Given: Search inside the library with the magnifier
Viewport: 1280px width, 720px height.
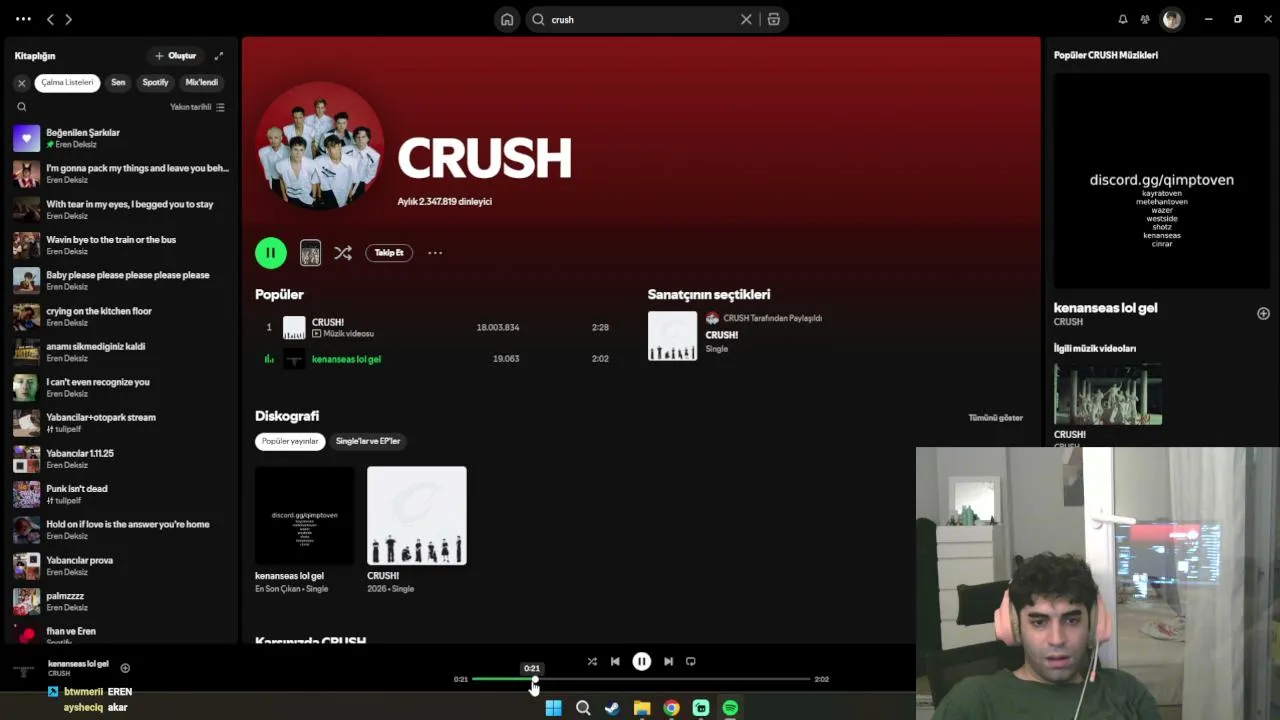Looking at the screenshot, I should [22, 107].
